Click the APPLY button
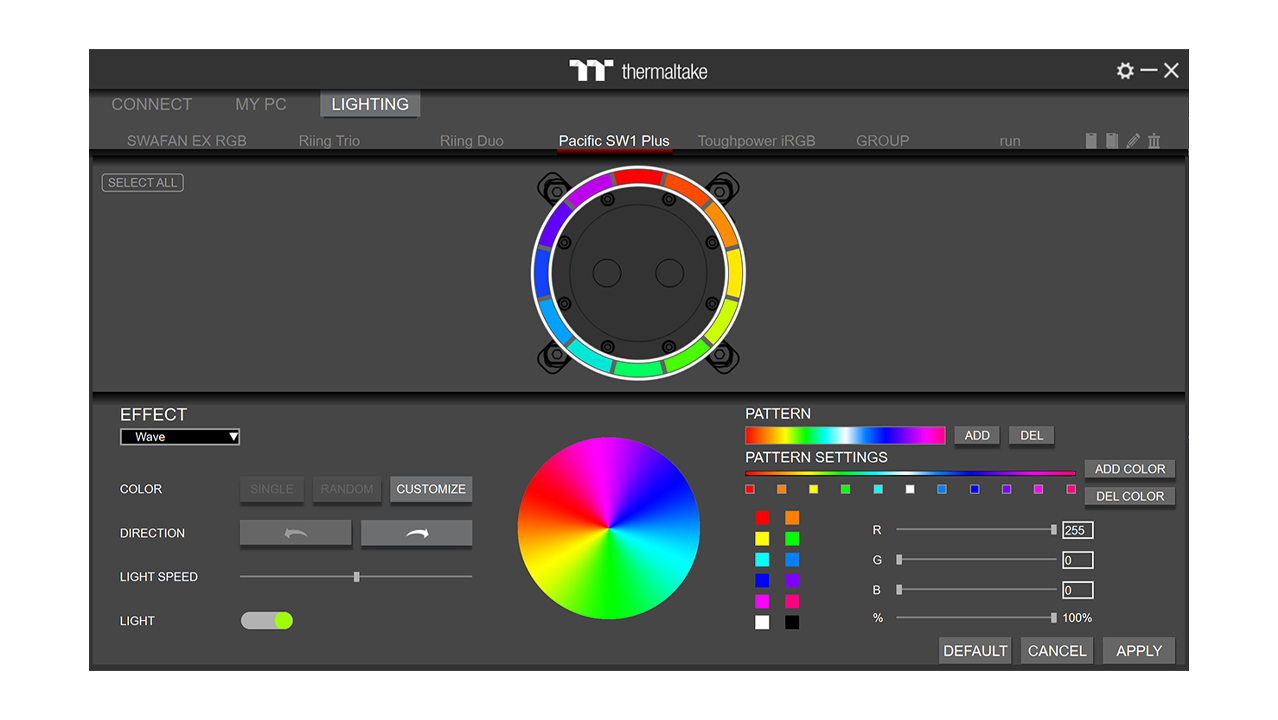This screenshot has width=1278, height=720. [x=1139, y=651]
